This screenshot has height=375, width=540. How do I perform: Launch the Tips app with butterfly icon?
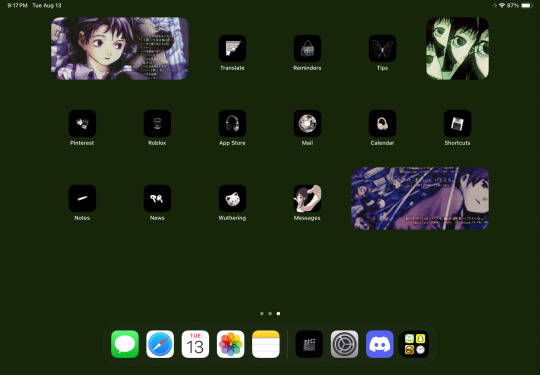pos(382,49)
